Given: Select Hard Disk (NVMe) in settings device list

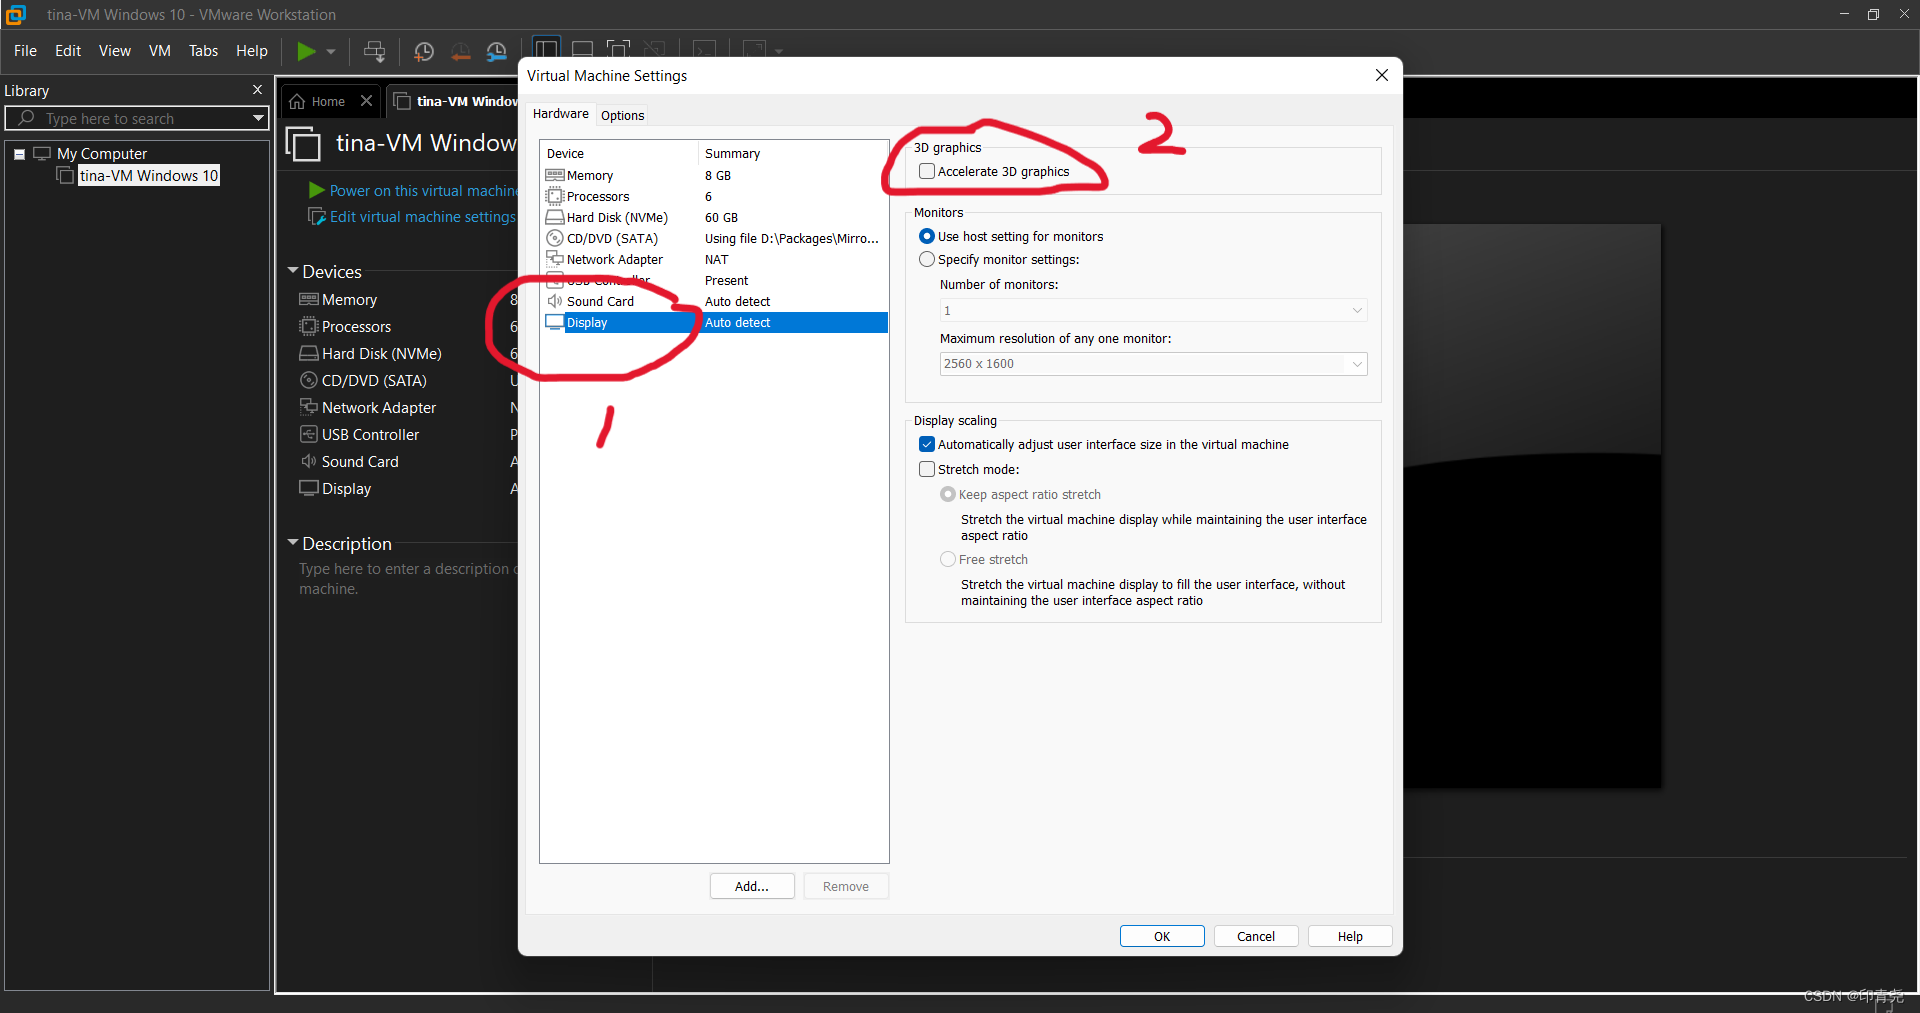Looking at the screenshot, I should (713, 218).
